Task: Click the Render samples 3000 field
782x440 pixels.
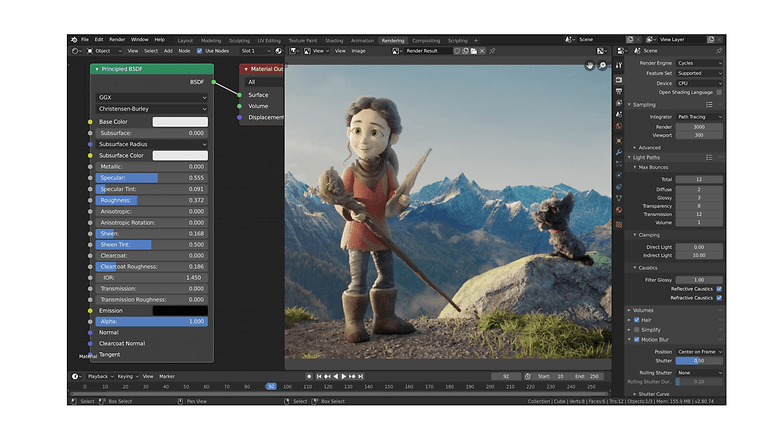Action: pos(699,127)
